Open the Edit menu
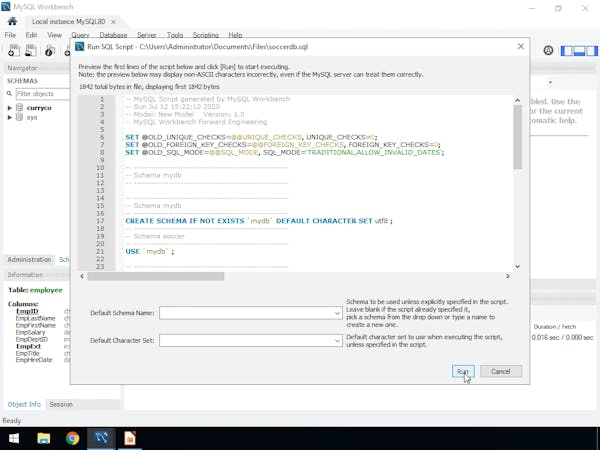This screenshot has height=450, width=600. (31, 35)
